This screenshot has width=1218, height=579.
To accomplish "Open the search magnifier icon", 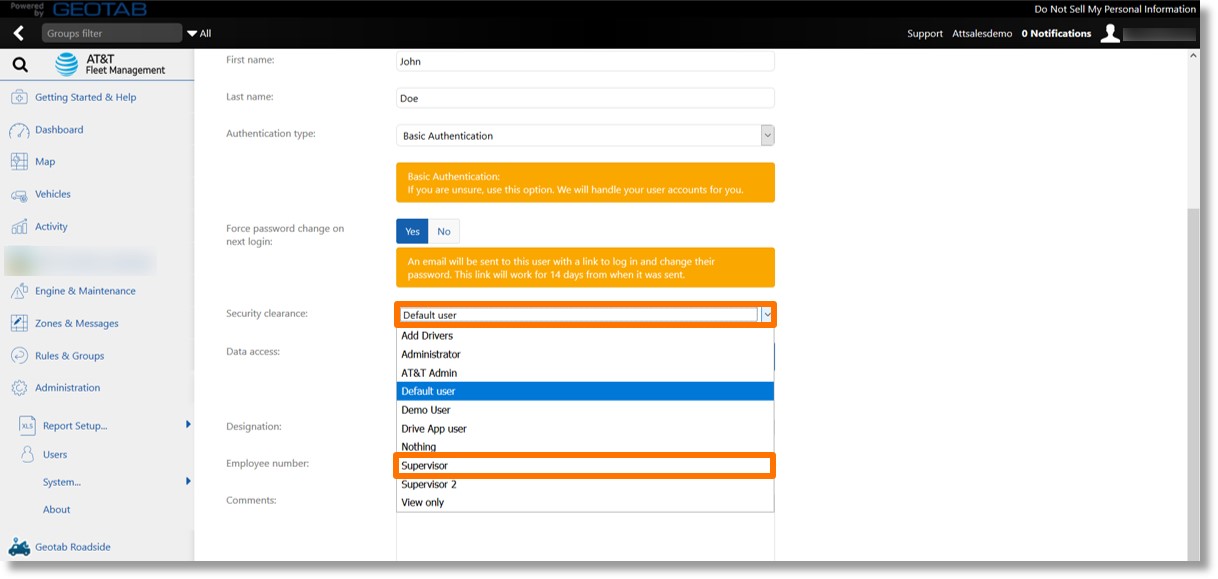I will [x=19, y=66].
